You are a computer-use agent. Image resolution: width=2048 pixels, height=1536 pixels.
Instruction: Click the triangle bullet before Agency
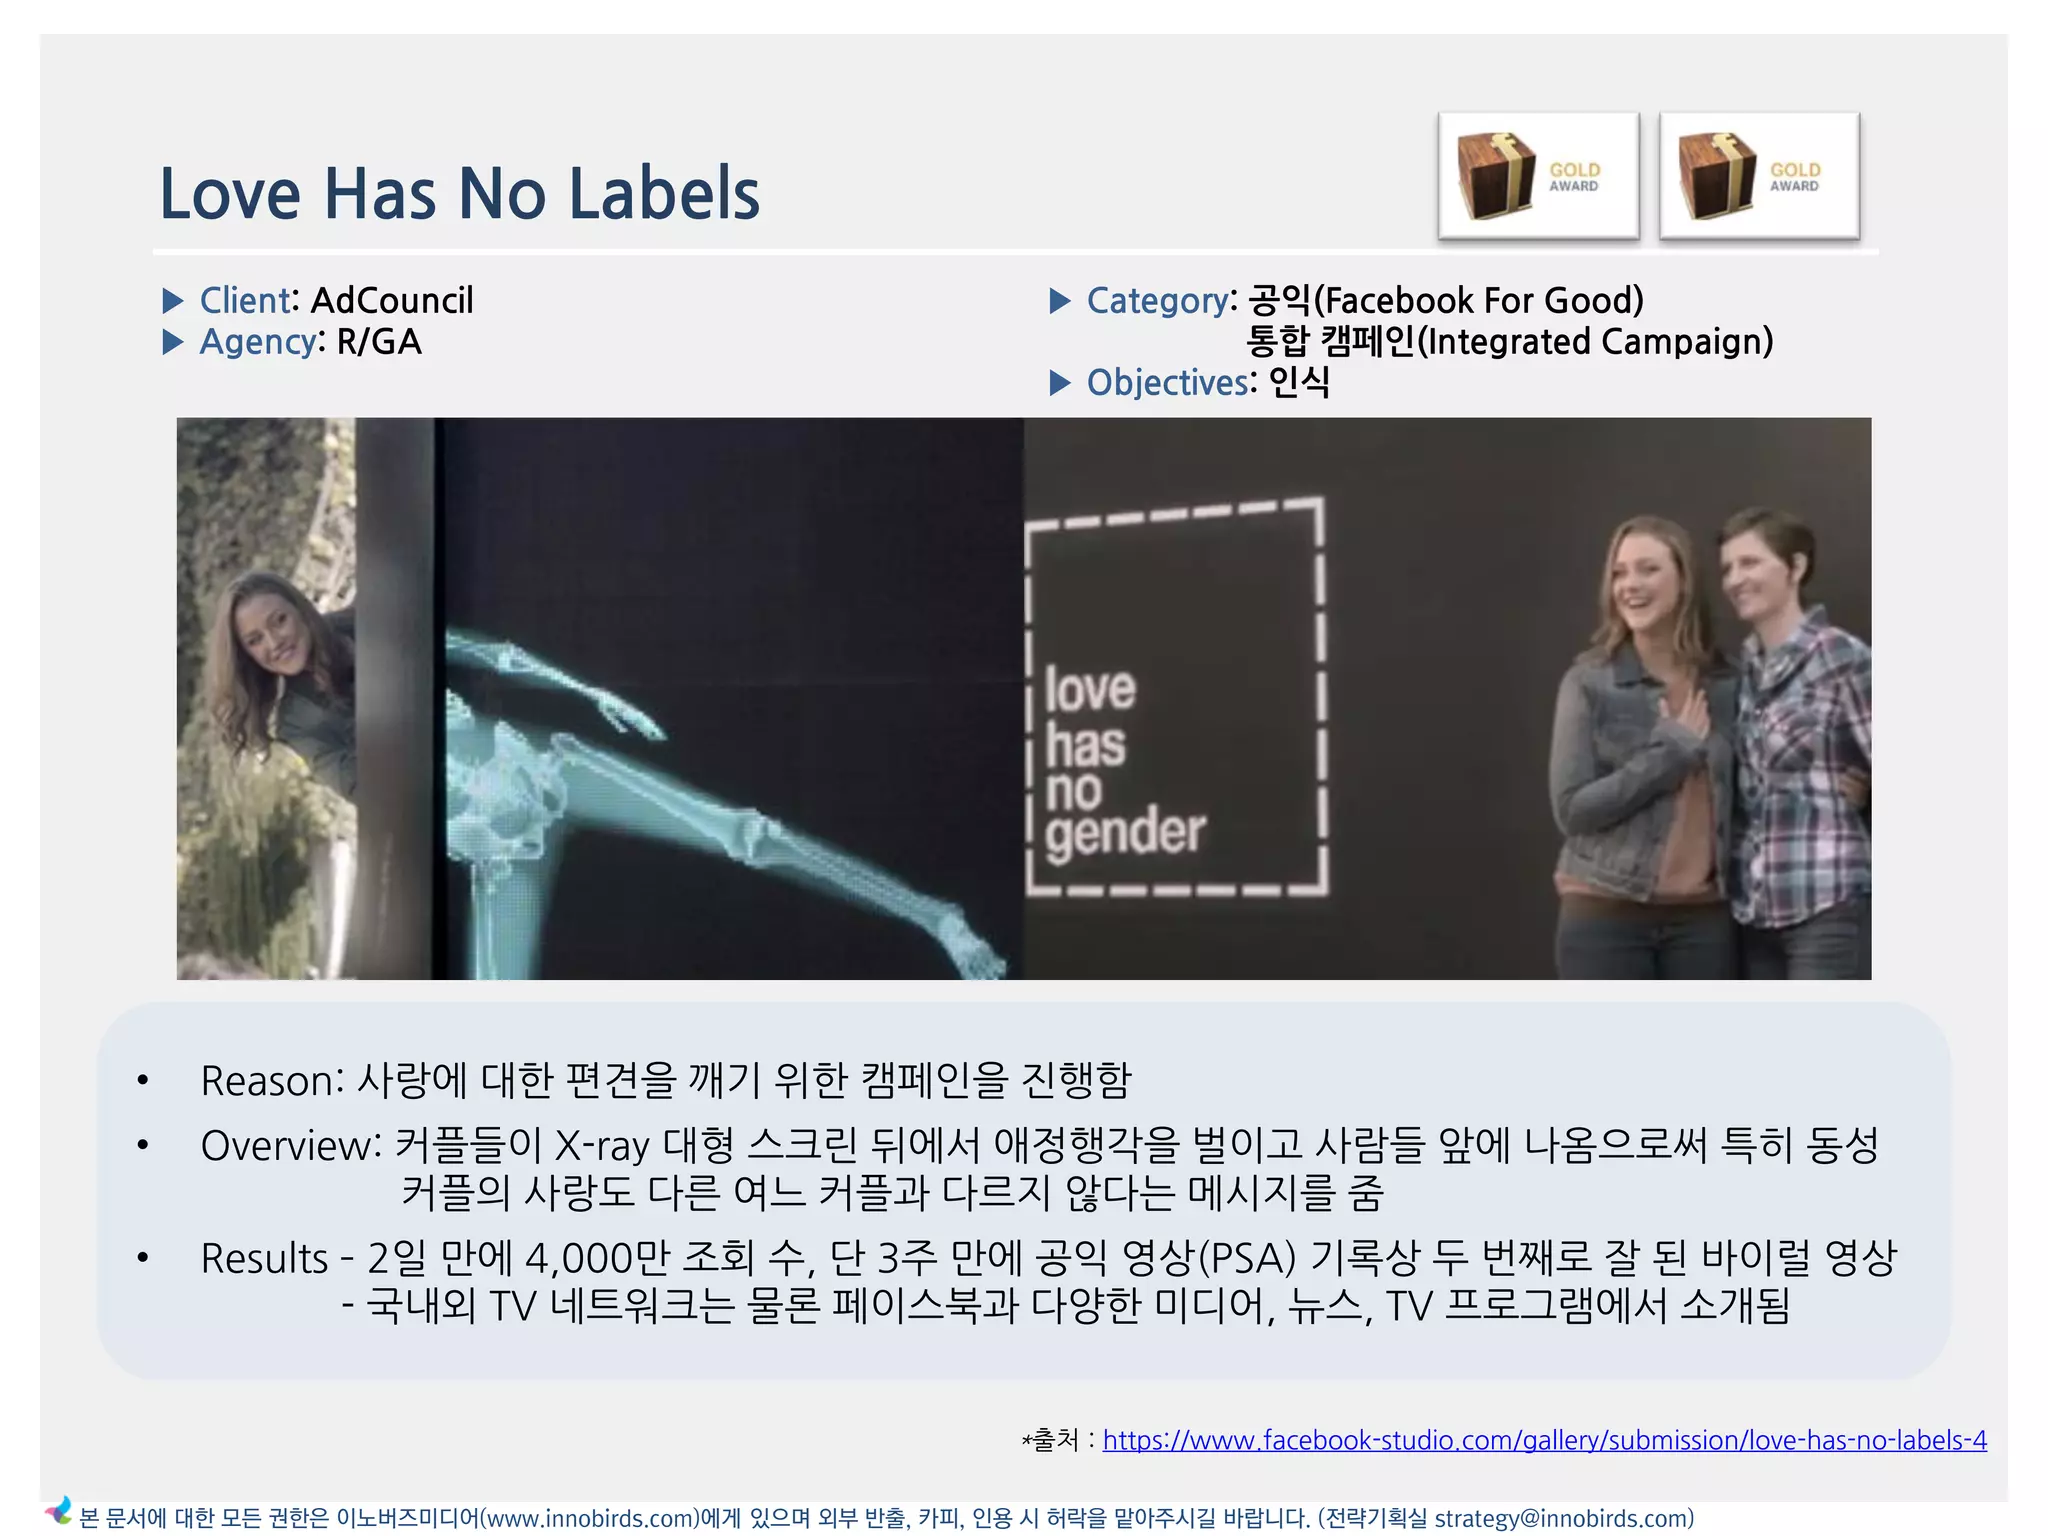coord(173,342)
